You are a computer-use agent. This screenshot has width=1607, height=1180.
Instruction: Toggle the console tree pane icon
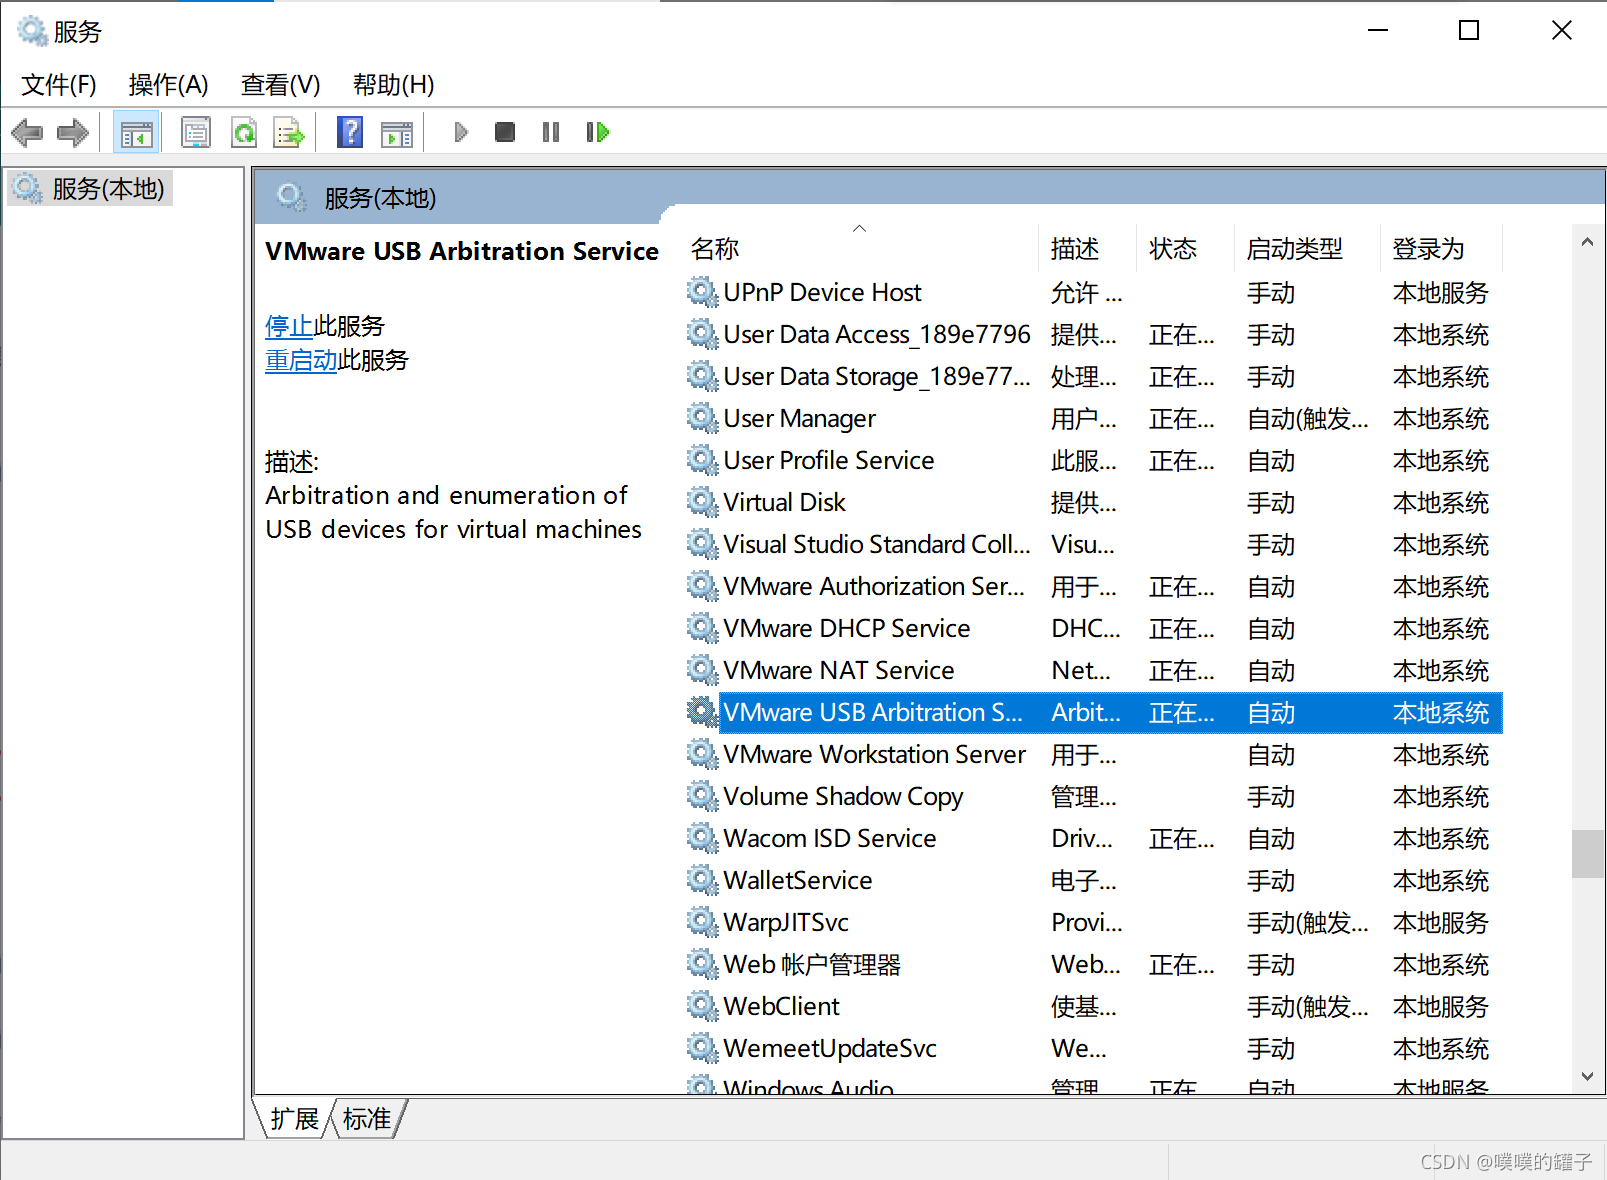click(136, 132)
